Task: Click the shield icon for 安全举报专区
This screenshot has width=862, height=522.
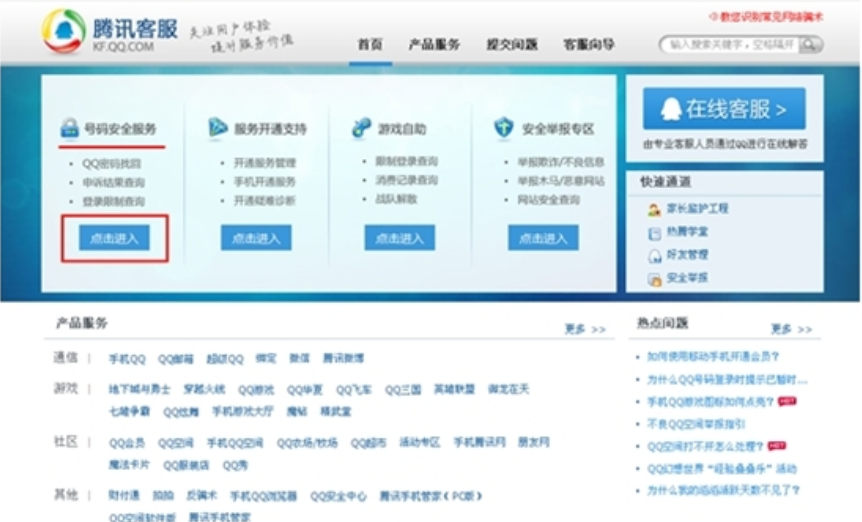Action: tap(504, 128)
